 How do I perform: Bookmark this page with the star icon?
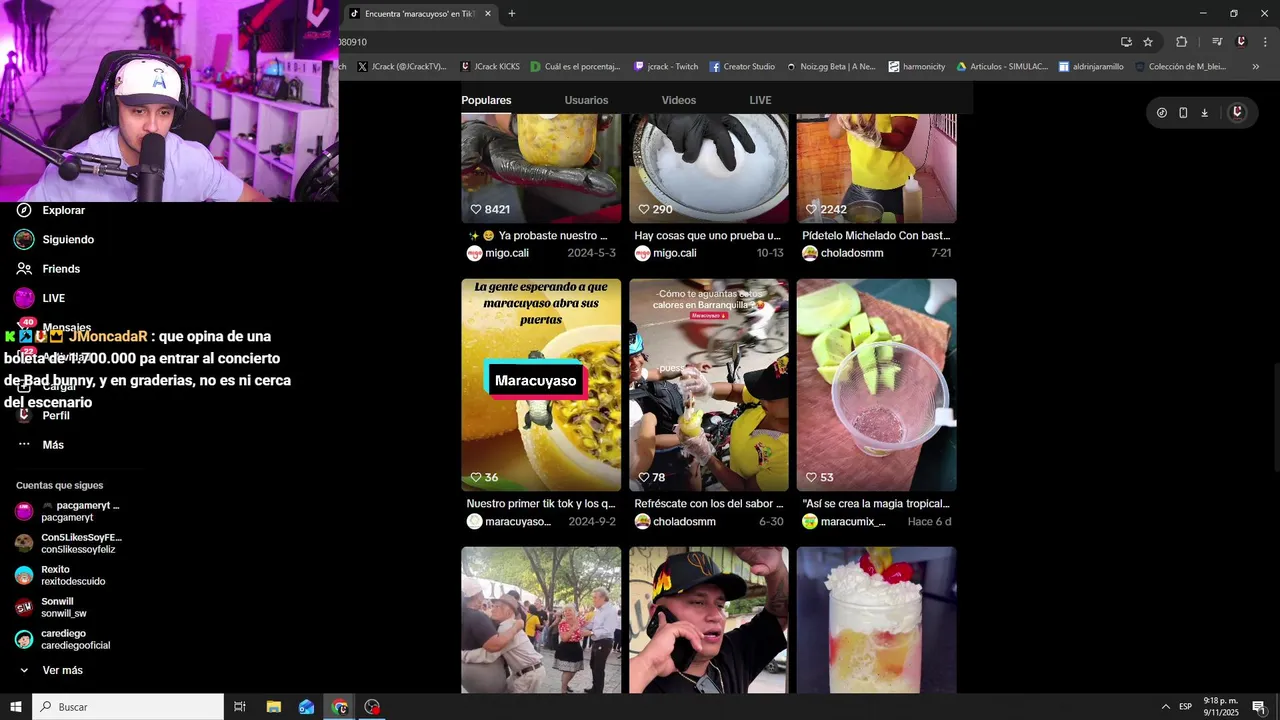1148,42
